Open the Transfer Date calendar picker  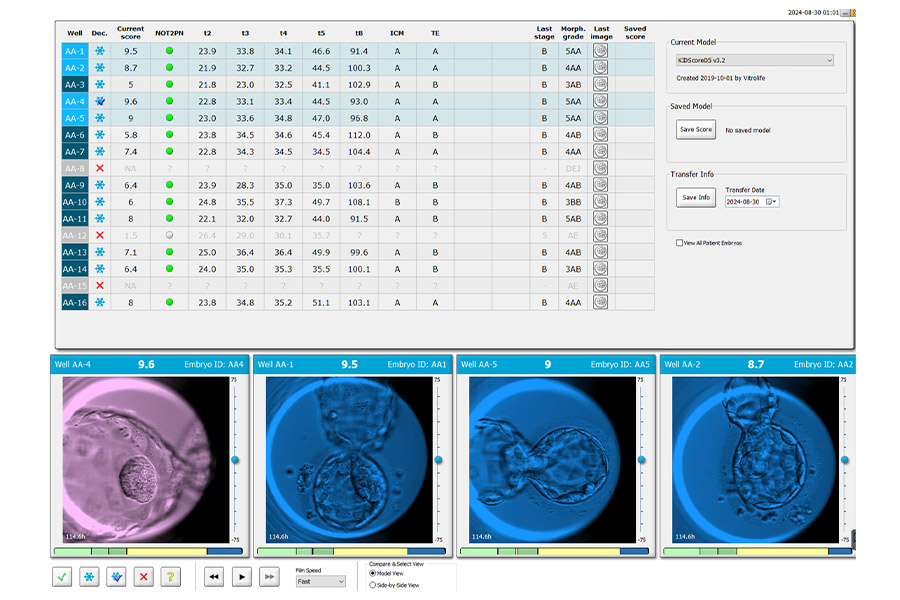pos(772,201)
